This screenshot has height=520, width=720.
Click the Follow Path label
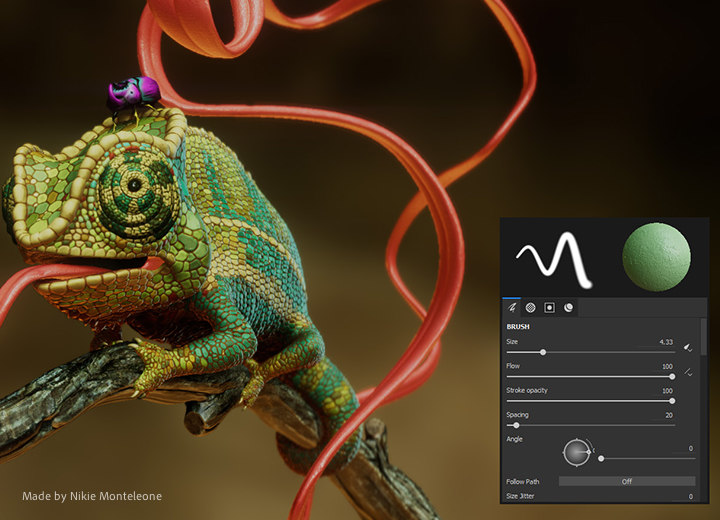523,481
